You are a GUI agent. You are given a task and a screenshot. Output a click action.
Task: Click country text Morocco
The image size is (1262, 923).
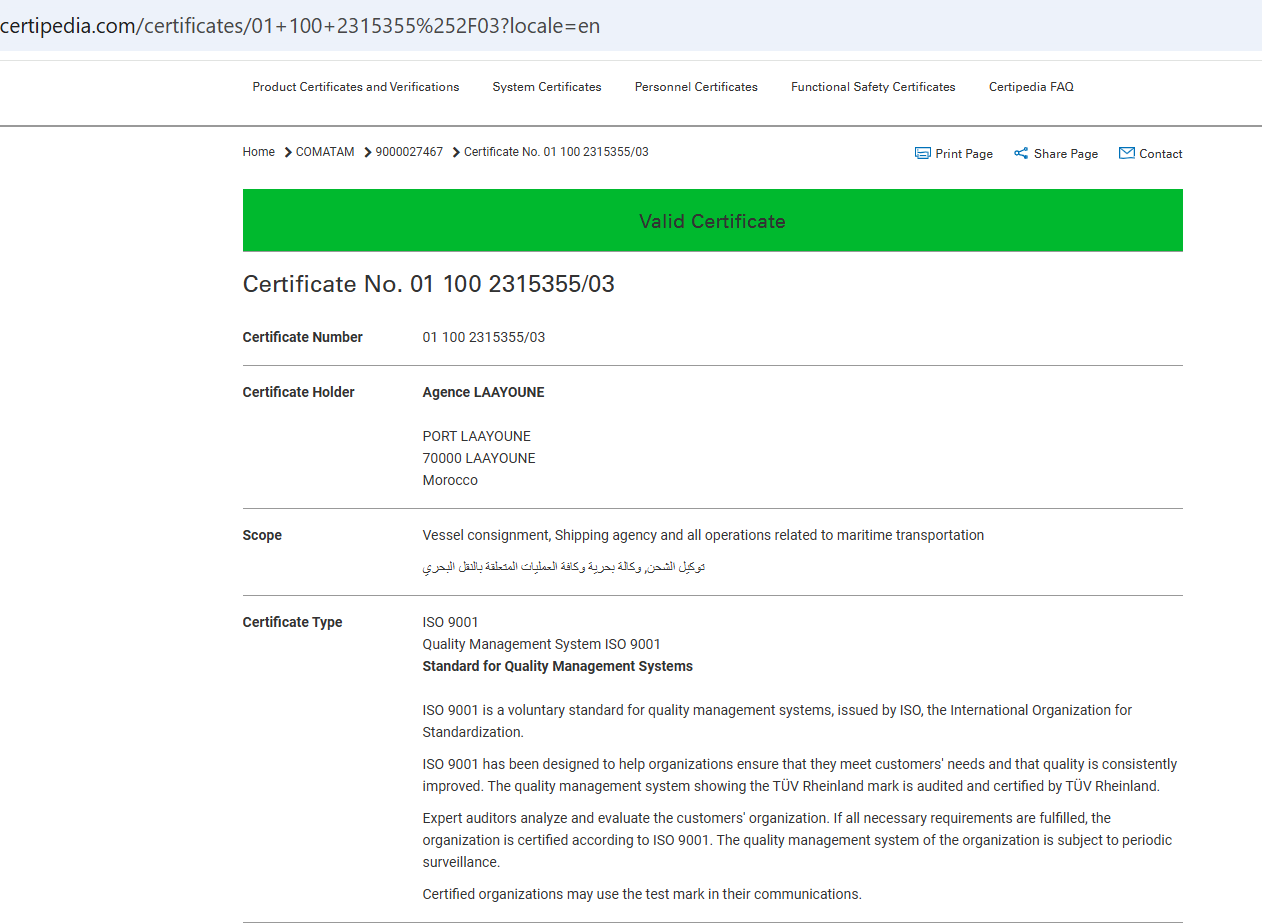click(450, 480)
